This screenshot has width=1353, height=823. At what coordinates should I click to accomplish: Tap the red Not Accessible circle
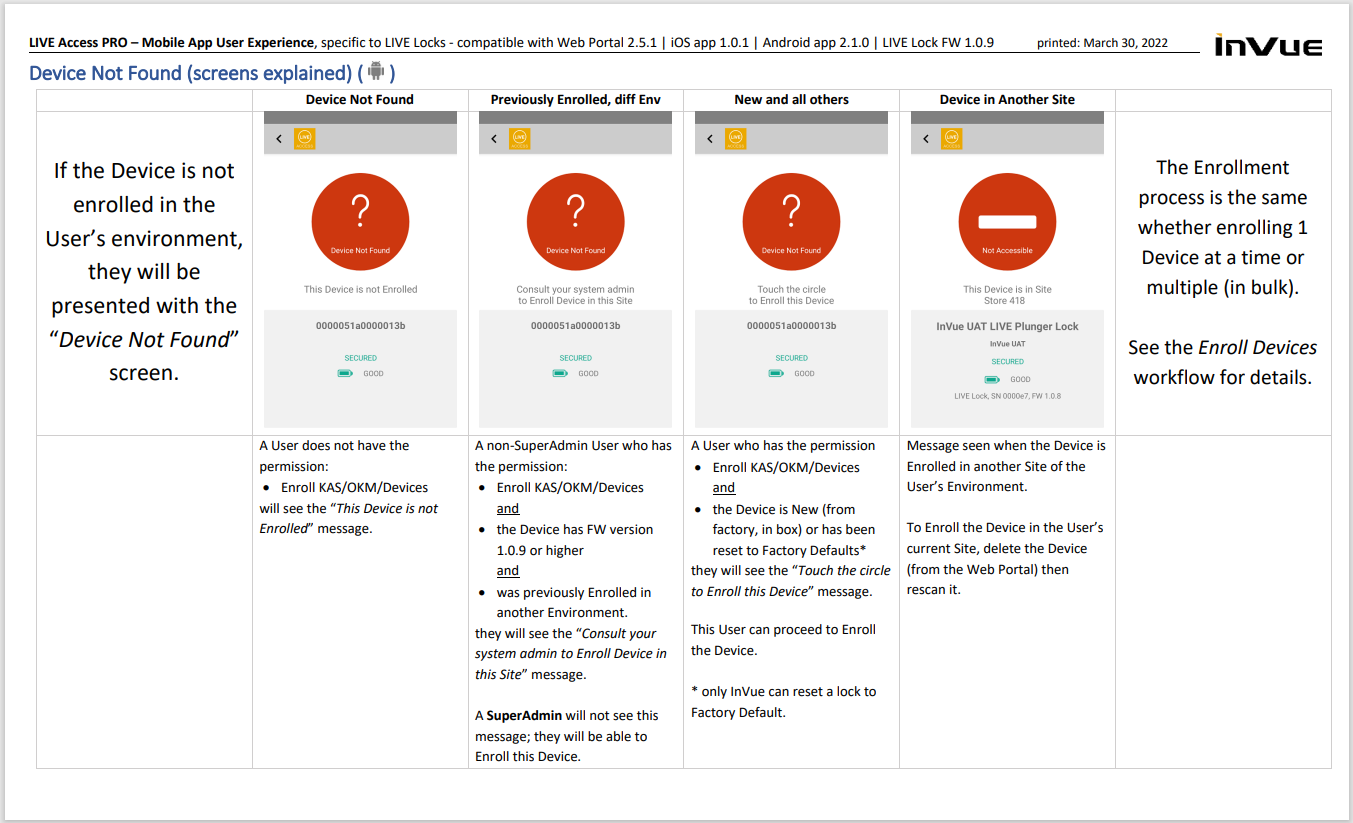pos(1008,222)
